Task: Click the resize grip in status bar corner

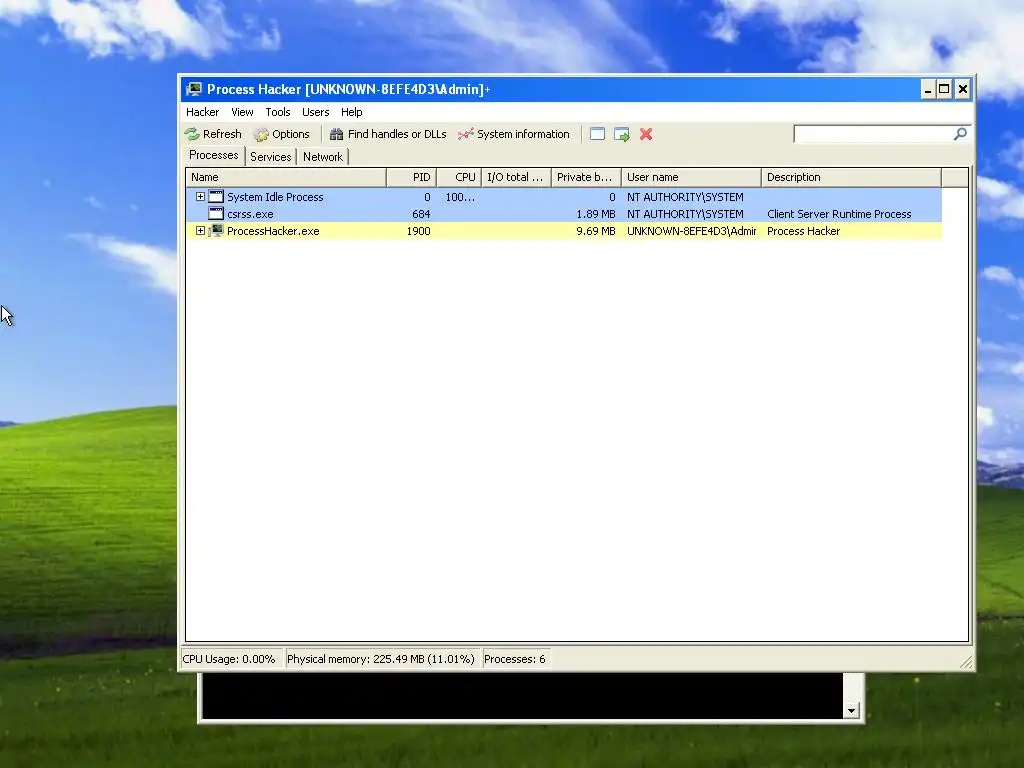Action: tap(966, 662)
